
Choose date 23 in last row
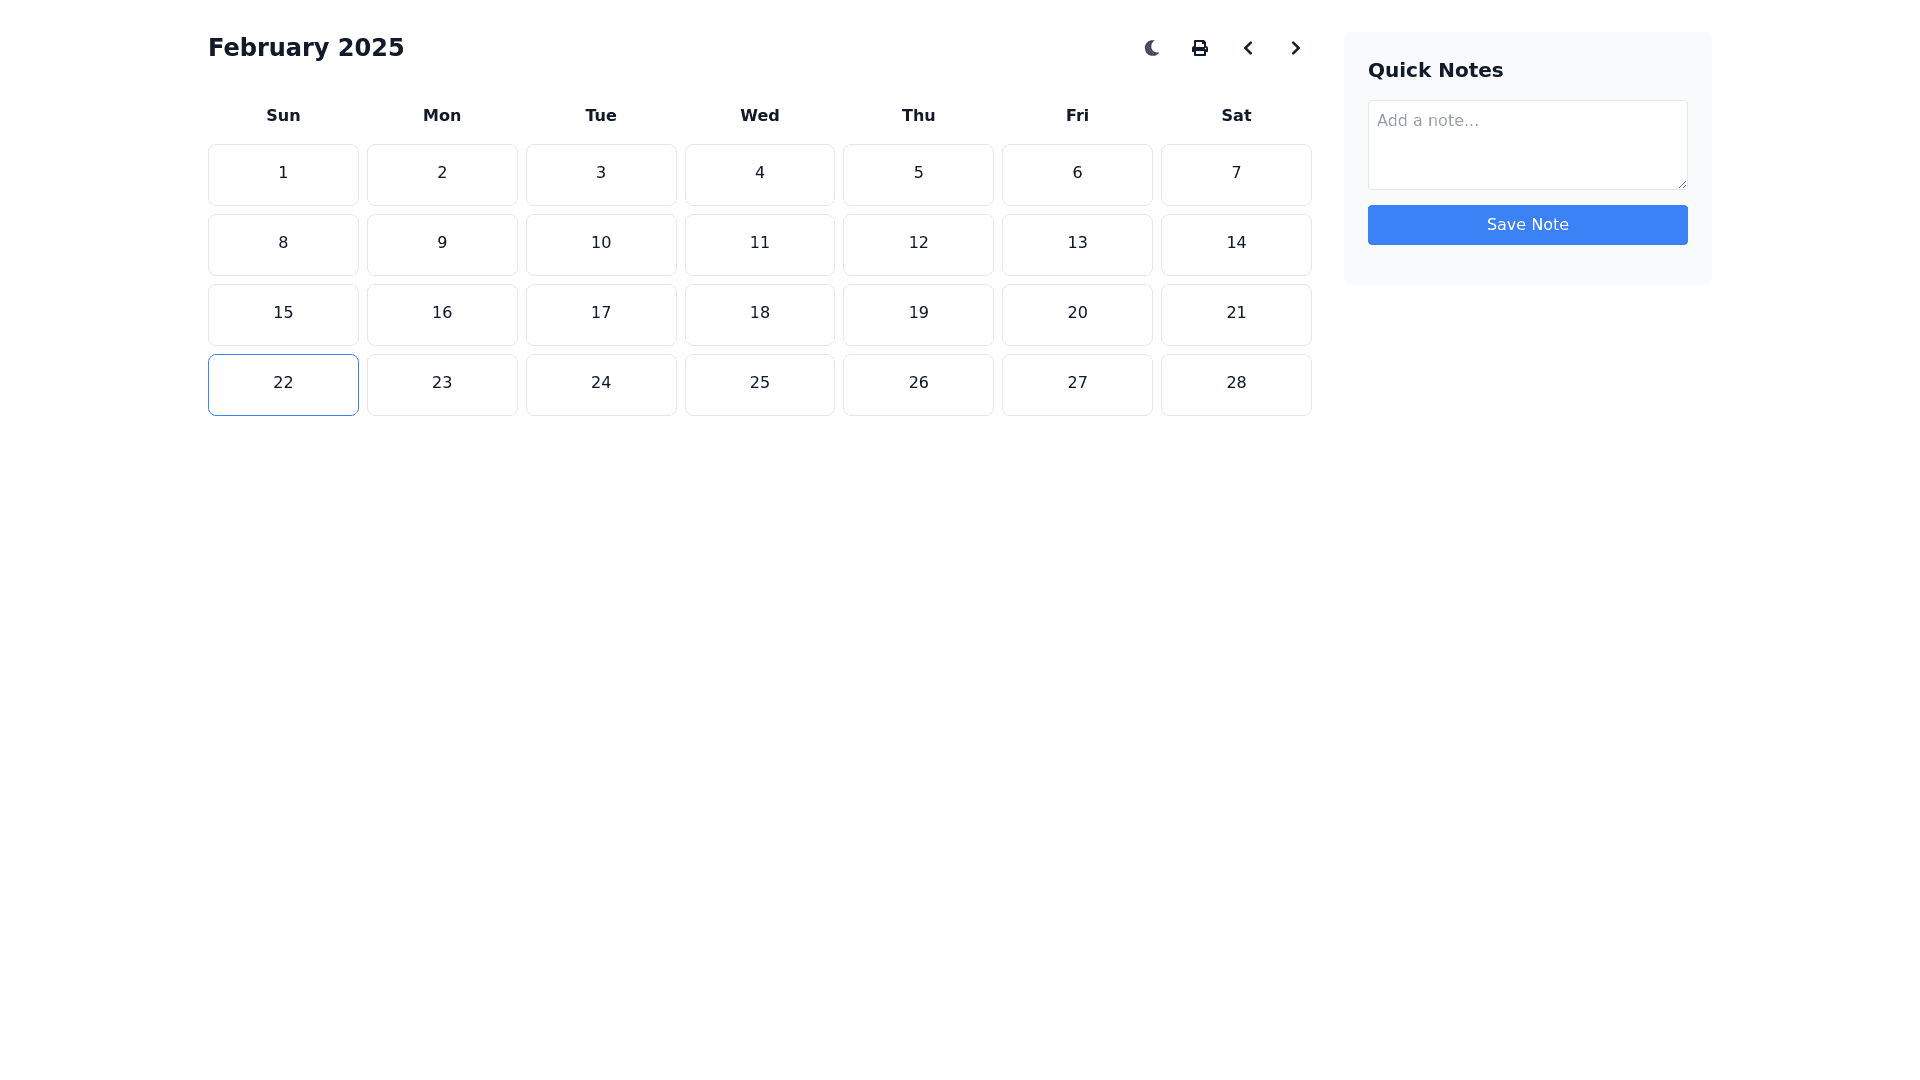442,385
